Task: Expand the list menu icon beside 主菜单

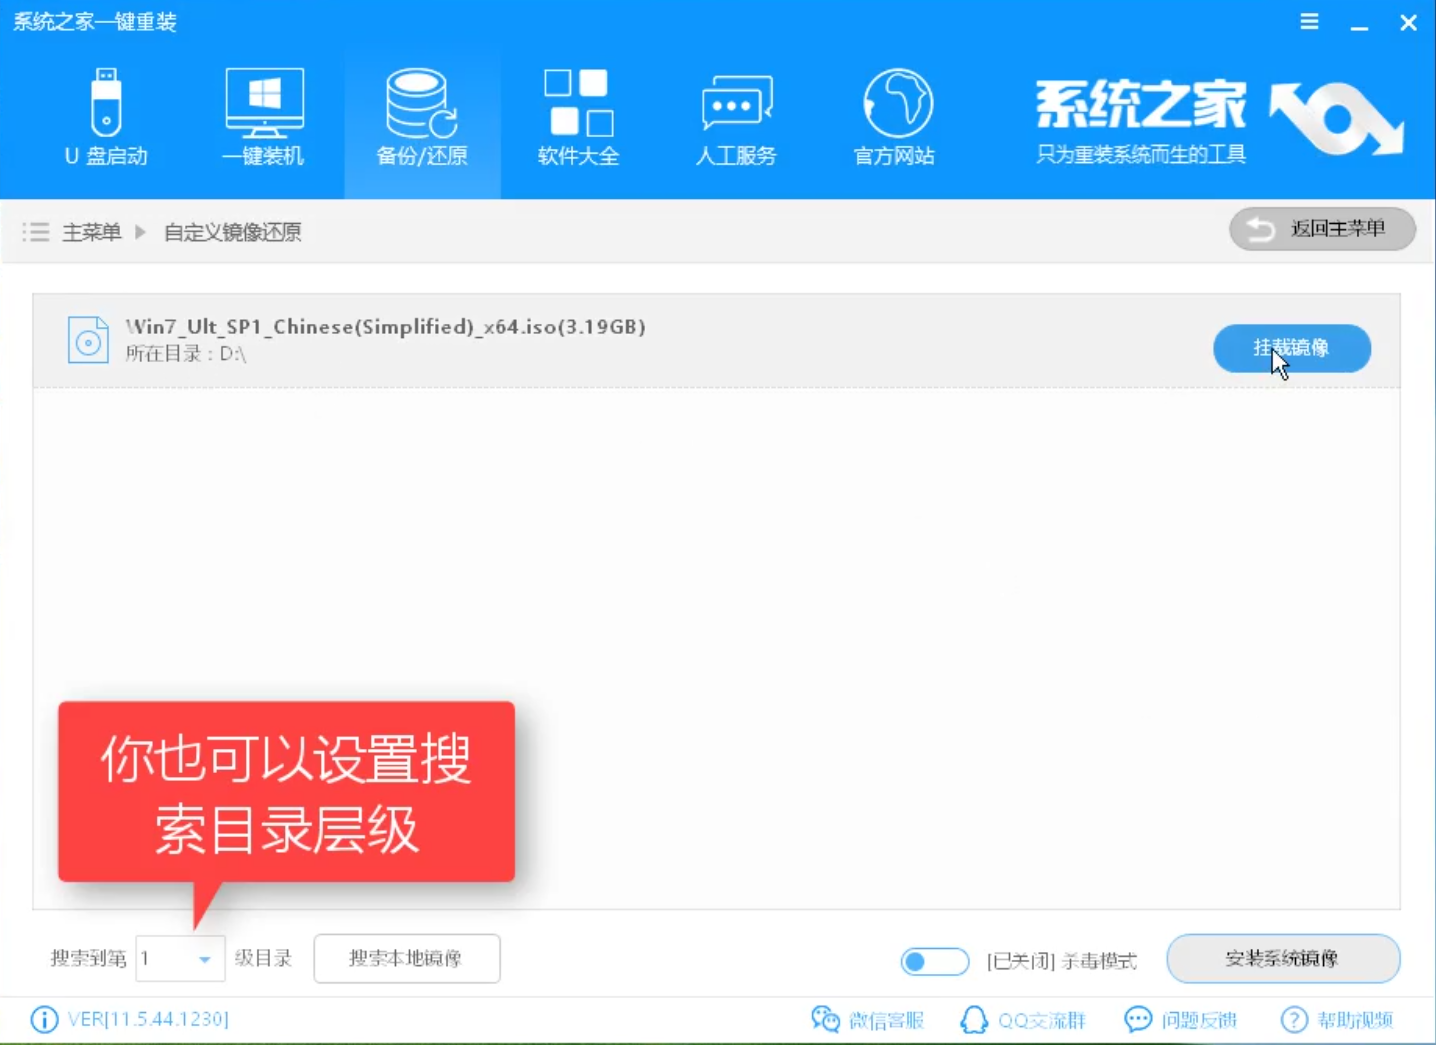Action: pyautogui.click(x=35, y=232)
